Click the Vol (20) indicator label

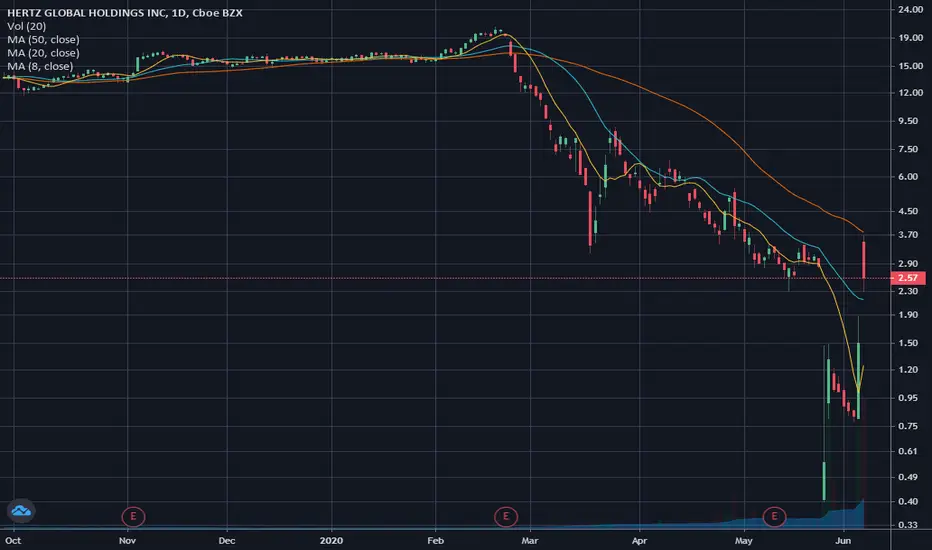tap(26, 26)
